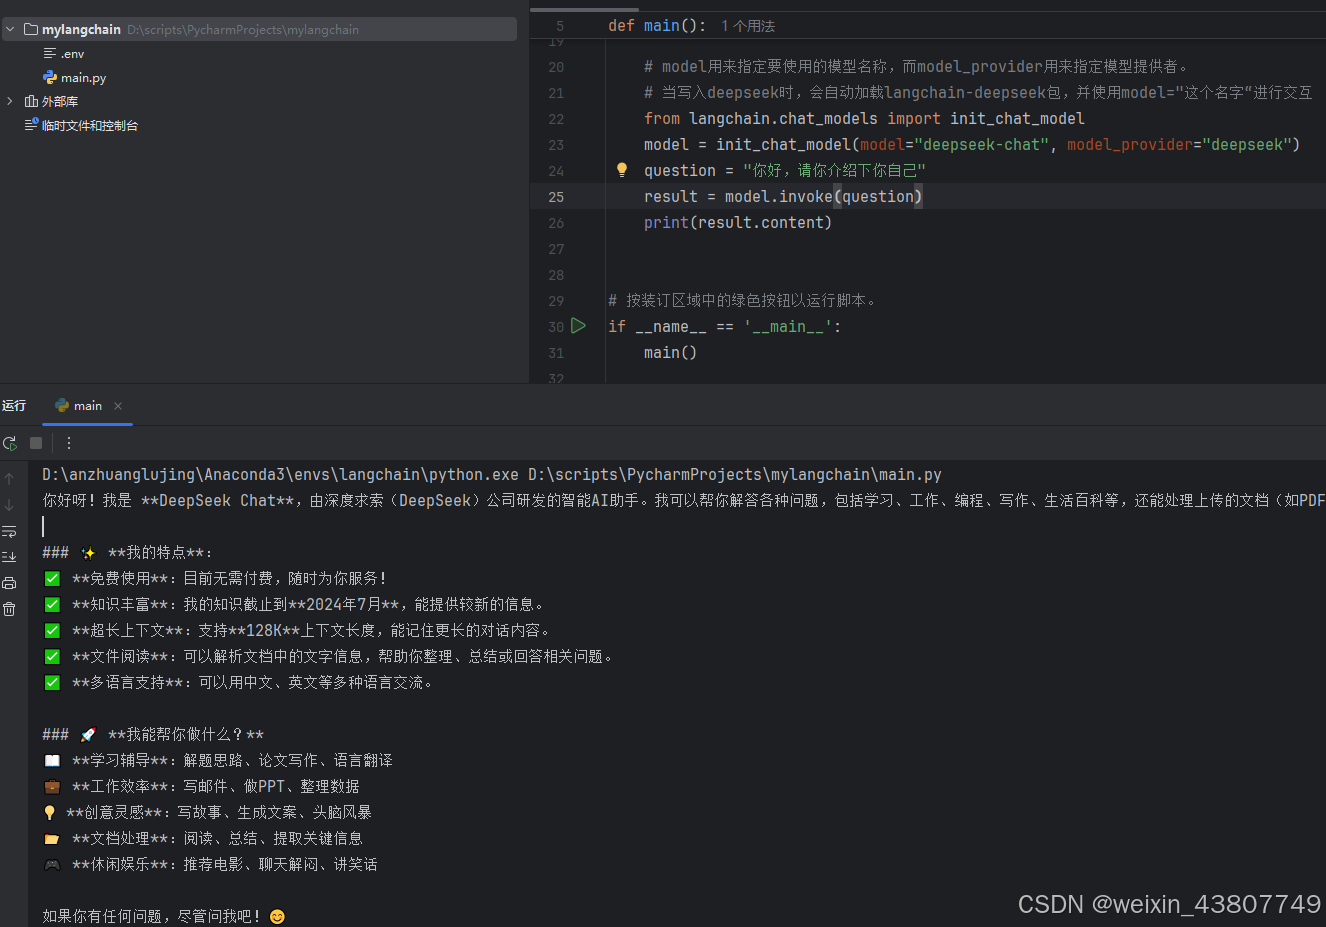
Task: Select 临时文件和控制台 item
Action: tap(90, 126)
